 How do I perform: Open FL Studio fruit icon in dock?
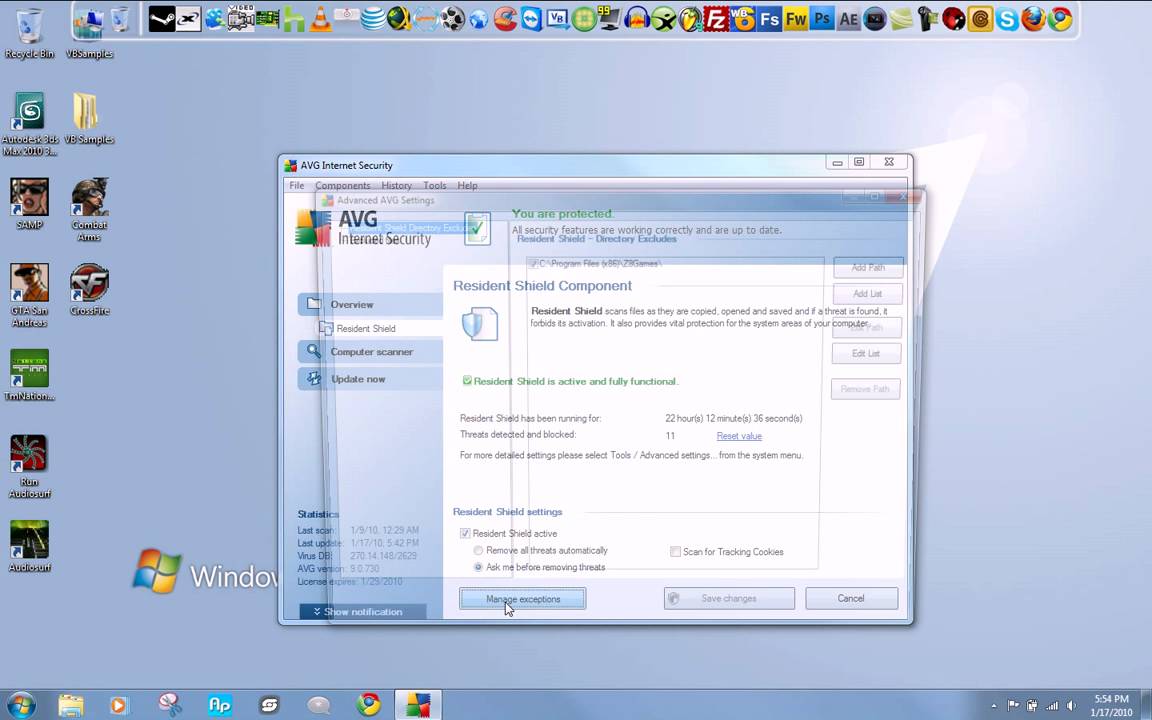coord(690,19)
